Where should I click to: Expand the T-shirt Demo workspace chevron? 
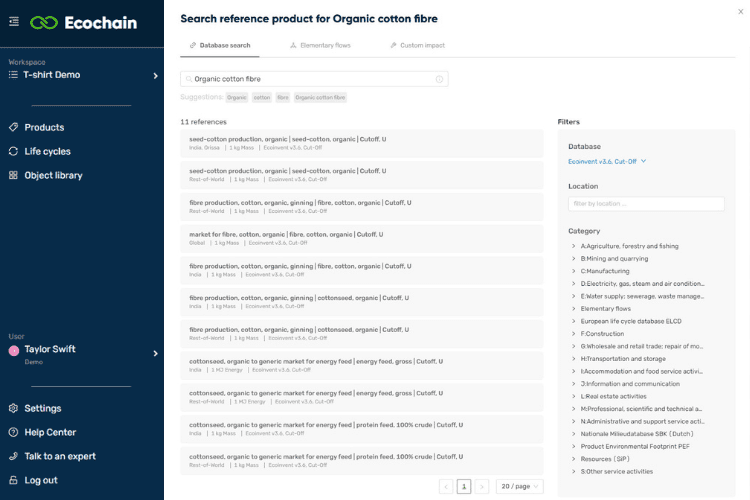pos(155,76)
